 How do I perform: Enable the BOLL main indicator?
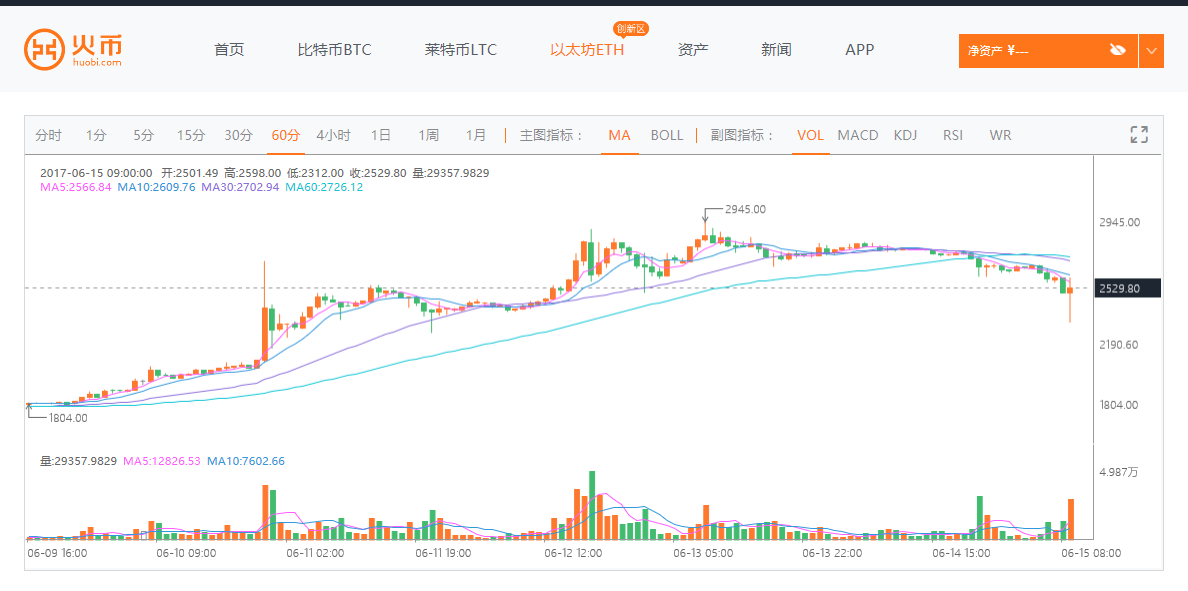click(x=667, y=135)
